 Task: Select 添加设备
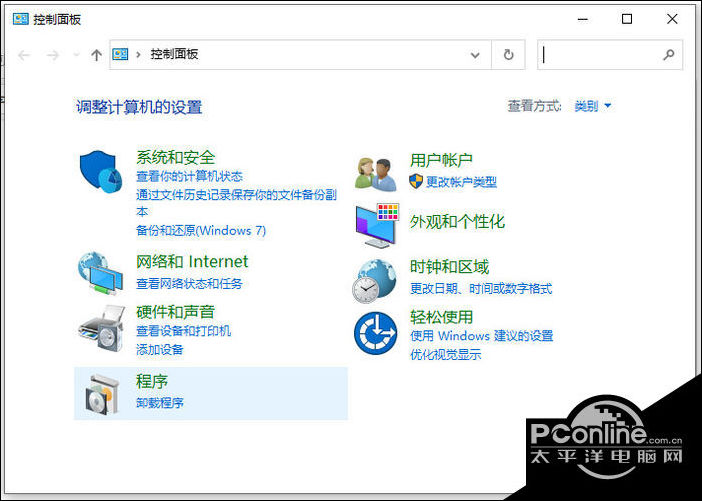point(160,350)
